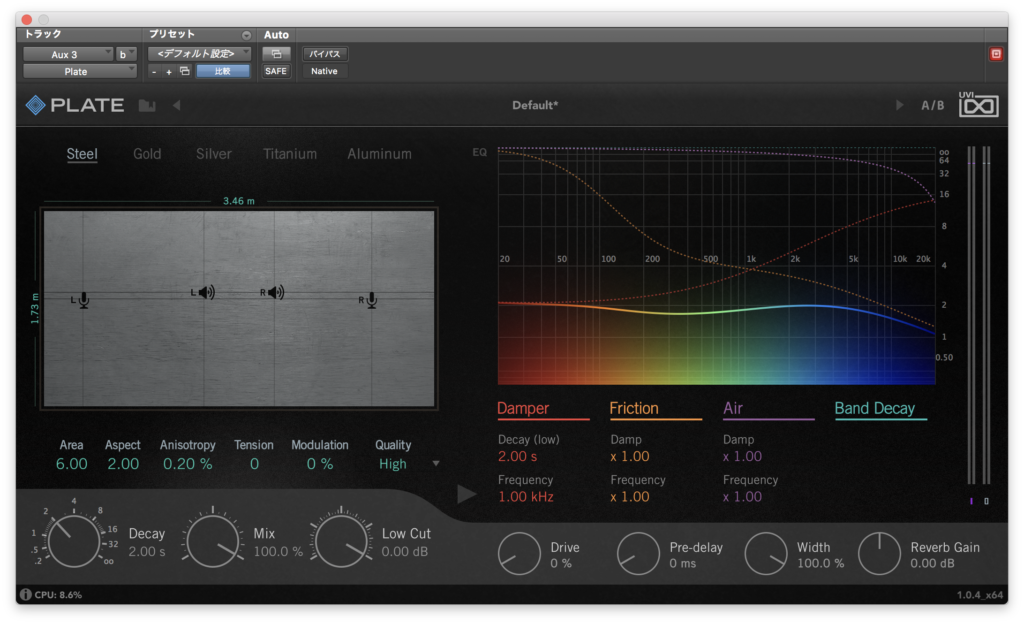Click the preset copy settings icon
Image resolution: width=1024 pixels, height=624 pixels.
[185, 71]
